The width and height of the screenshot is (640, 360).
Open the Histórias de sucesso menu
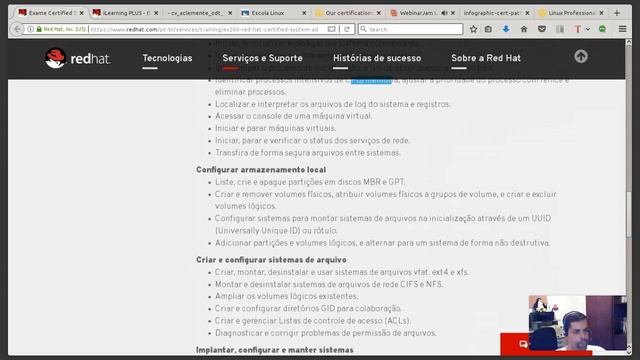[x=377, y=58]
